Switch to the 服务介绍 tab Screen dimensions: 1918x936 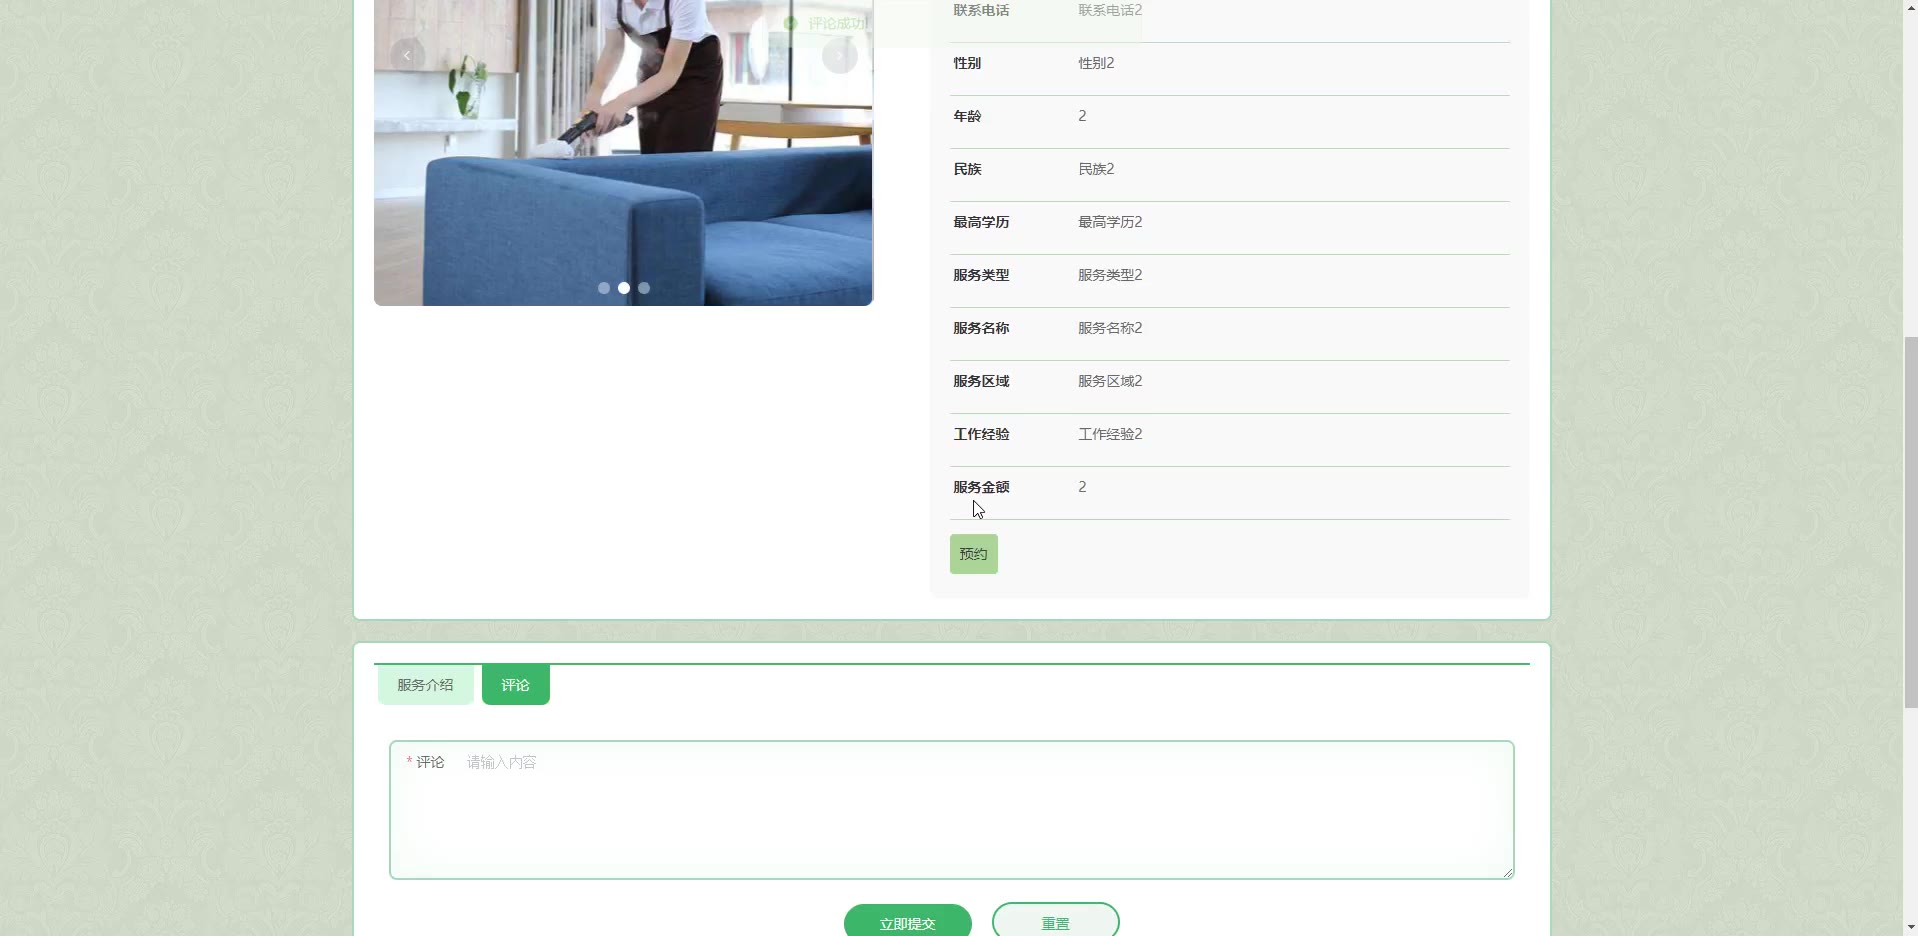(x=426, y=685)
